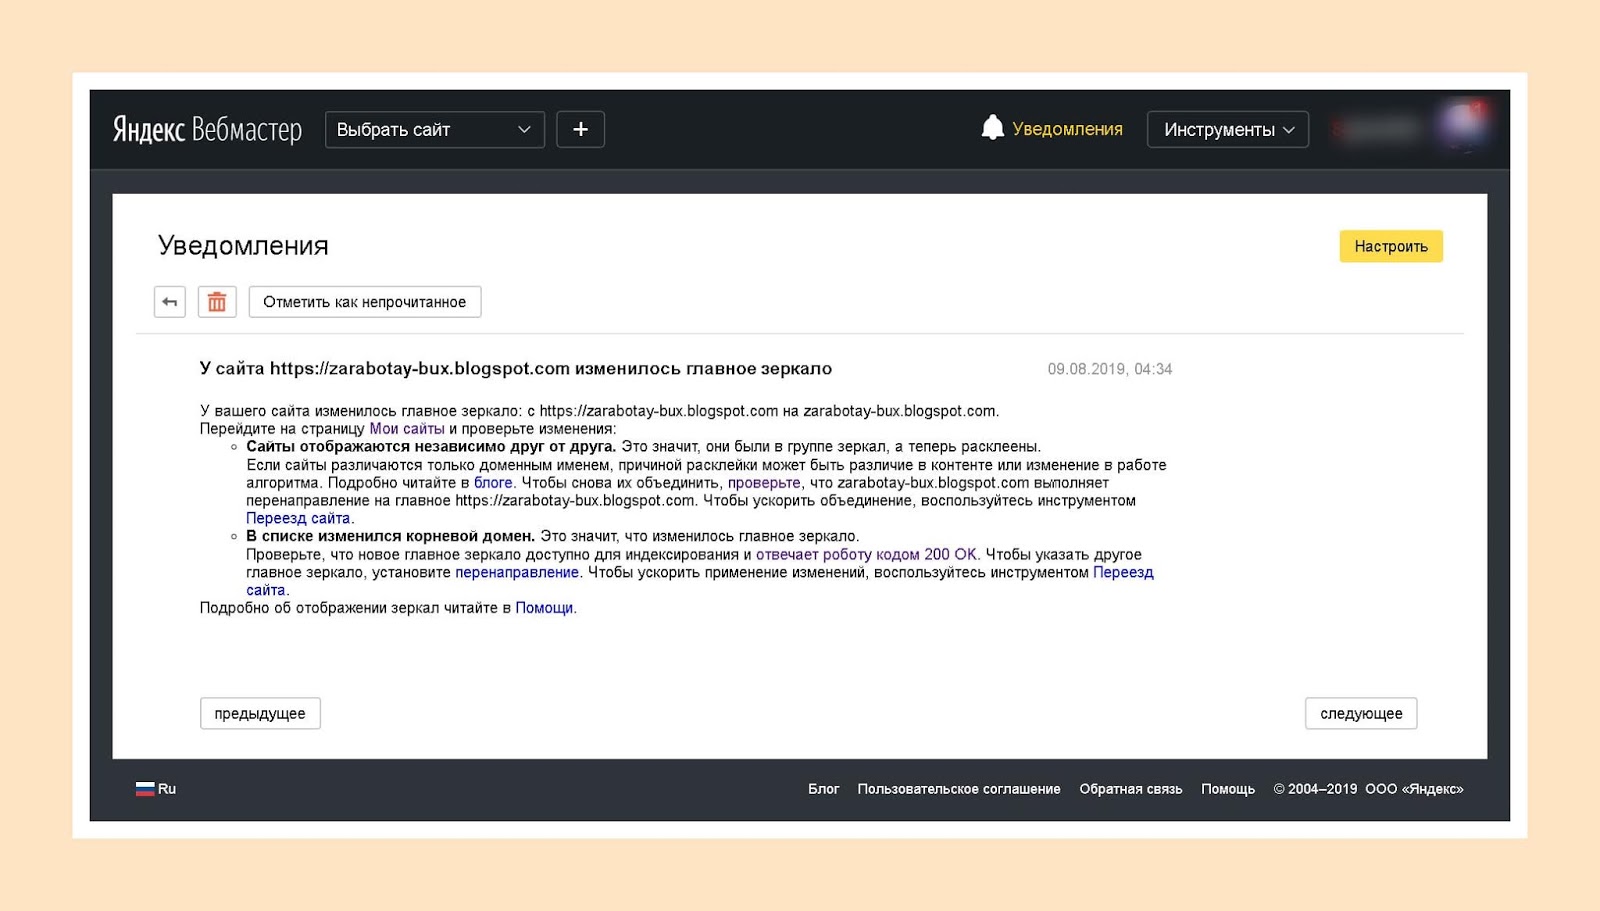Image resolution: width=1600 pixels, height=911 pixels.
Task: Follow the блоге link
Action: 493,483
